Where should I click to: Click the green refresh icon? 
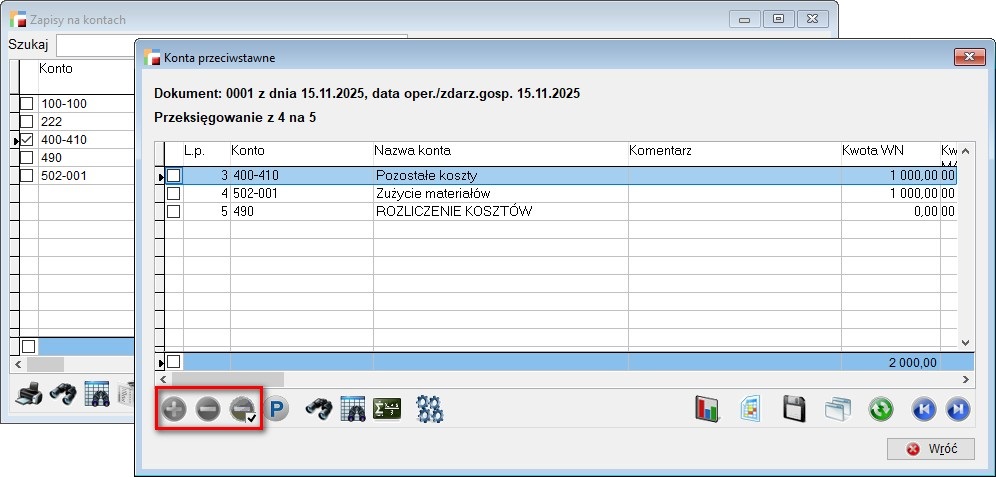[880, 409]
